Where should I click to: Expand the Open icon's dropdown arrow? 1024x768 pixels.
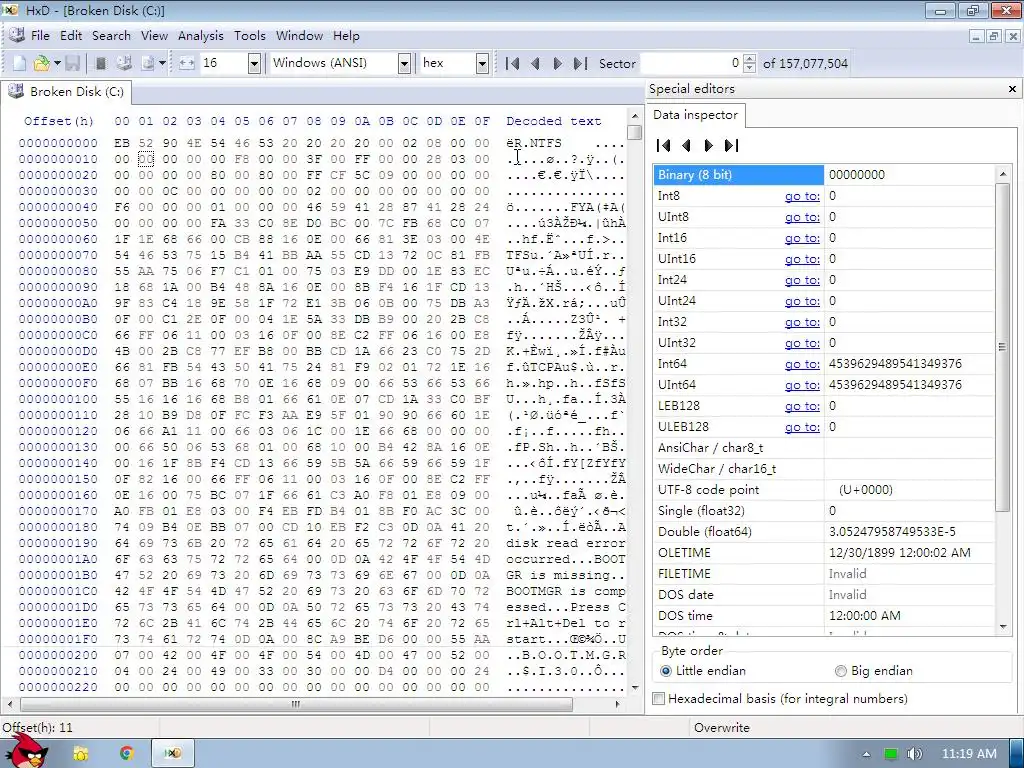(x=57, y=63)
